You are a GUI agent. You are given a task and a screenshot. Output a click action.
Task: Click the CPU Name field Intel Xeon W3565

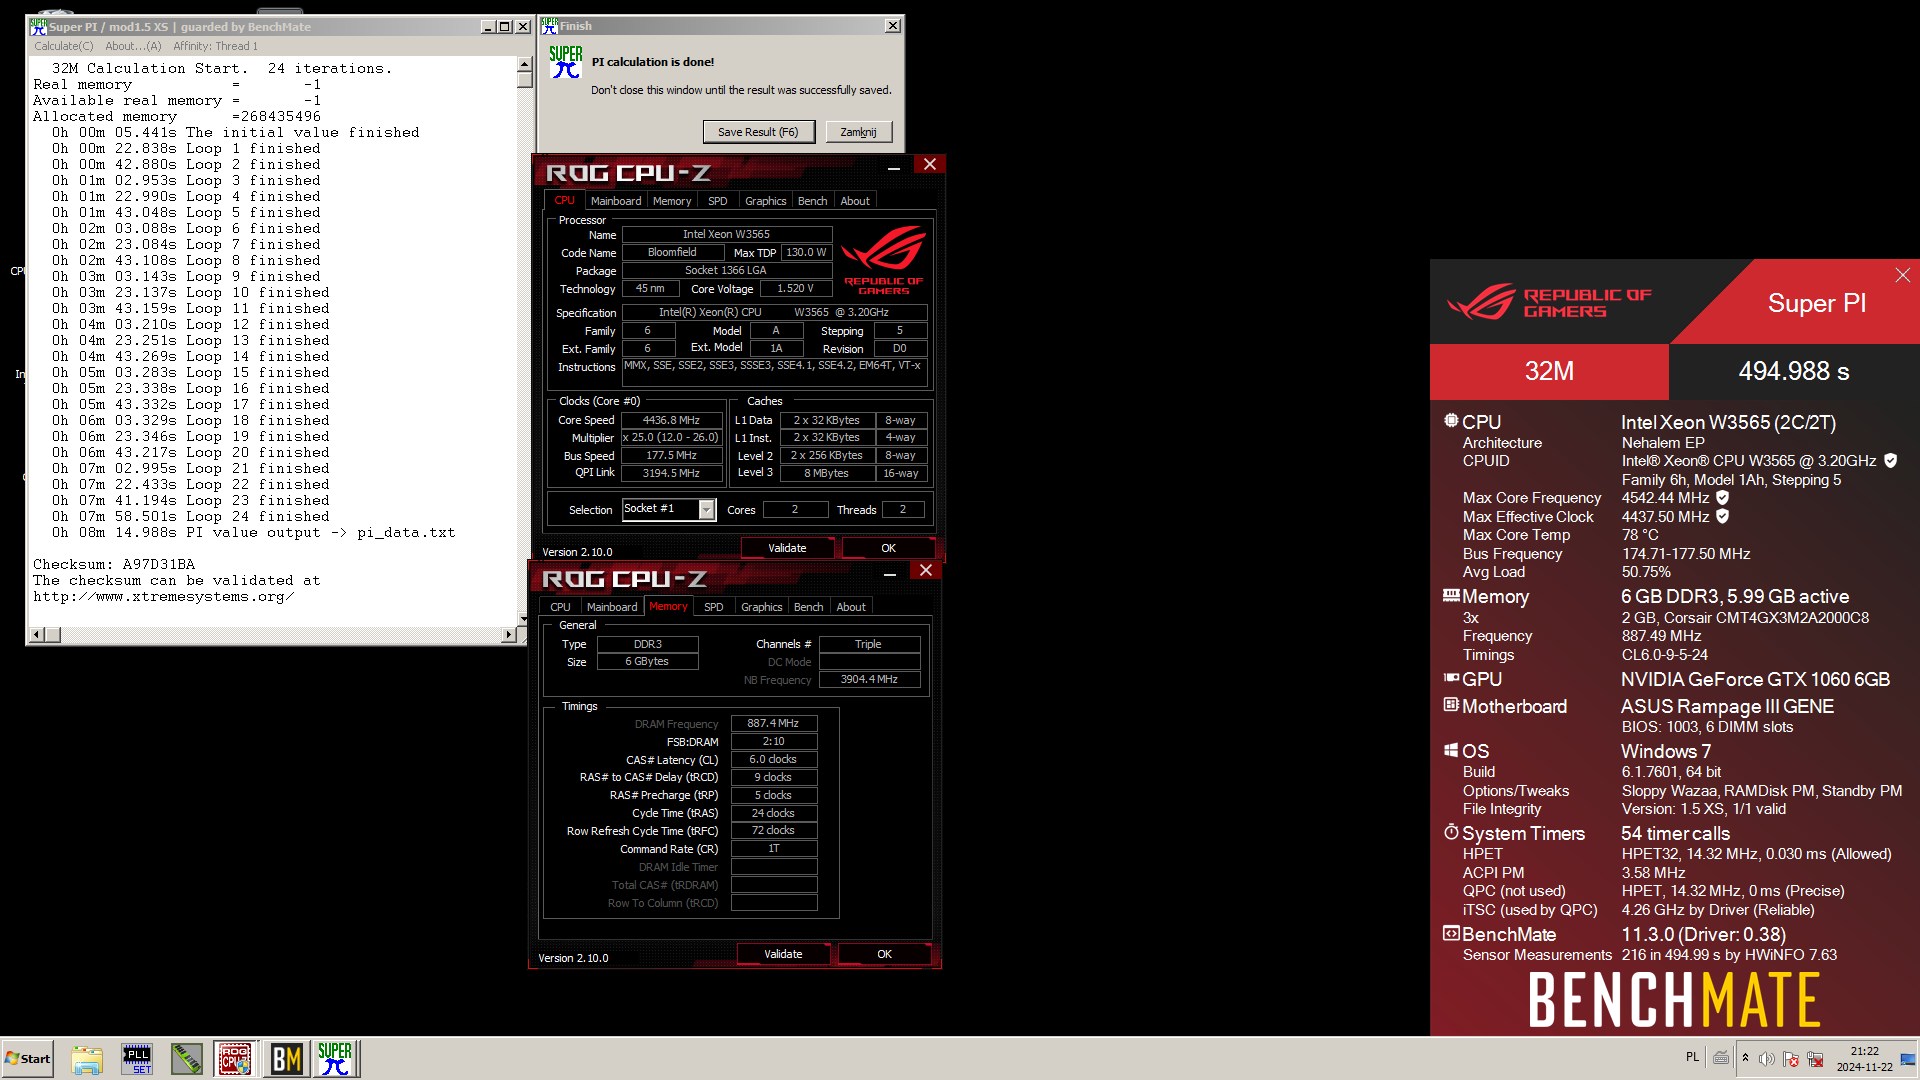coord(727,234)
